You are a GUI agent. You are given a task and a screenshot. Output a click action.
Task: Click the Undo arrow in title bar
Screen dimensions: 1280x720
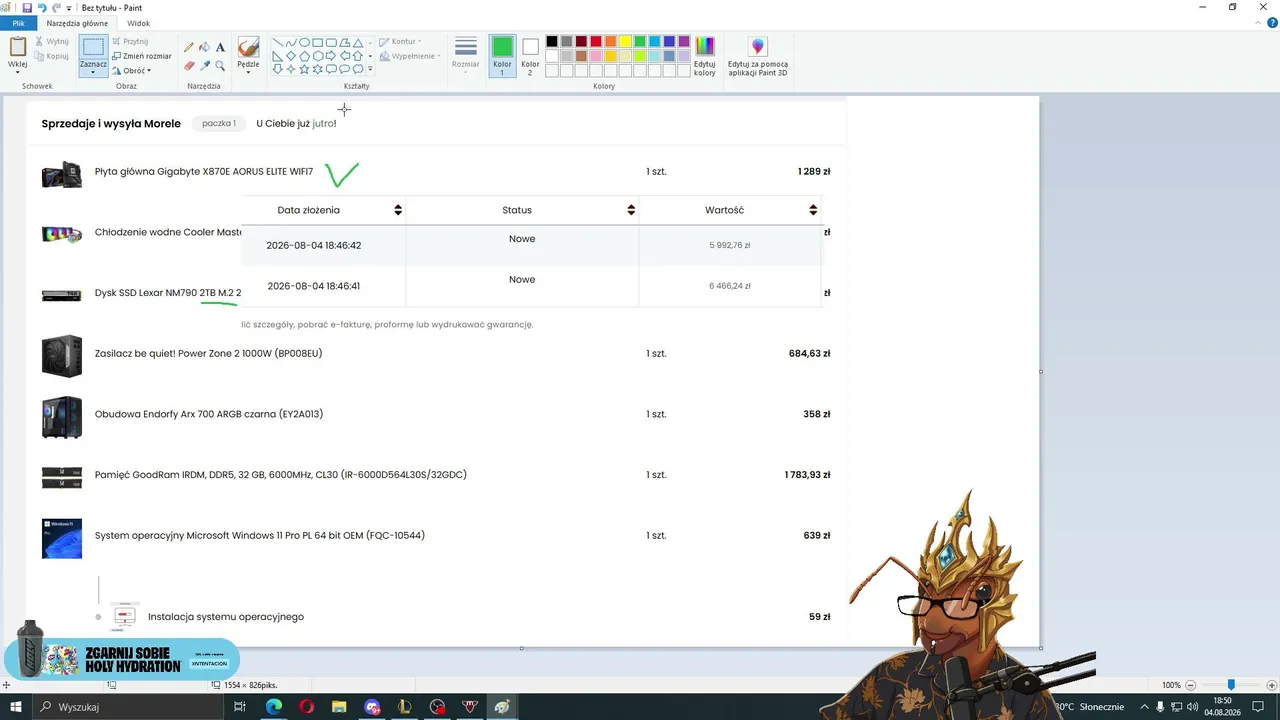click(x=42, y=7)
